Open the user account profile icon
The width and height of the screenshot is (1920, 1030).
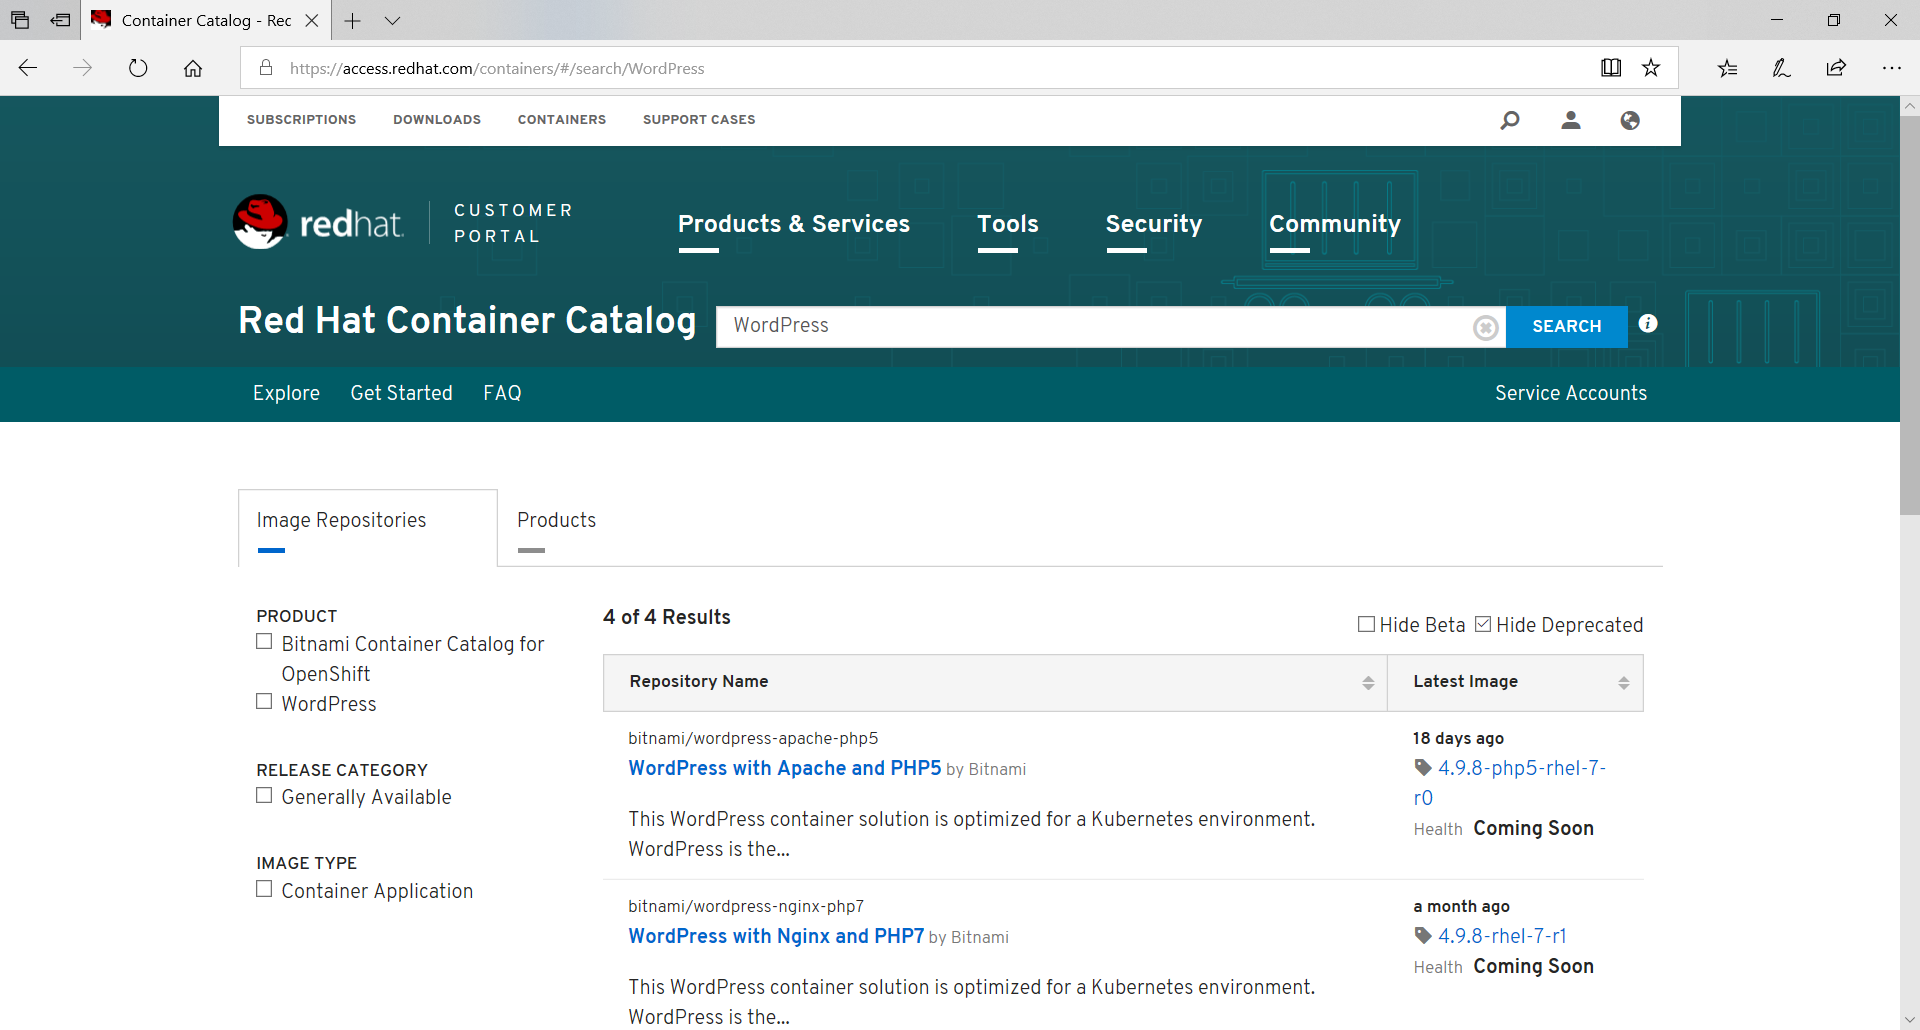pos(1571,120)
